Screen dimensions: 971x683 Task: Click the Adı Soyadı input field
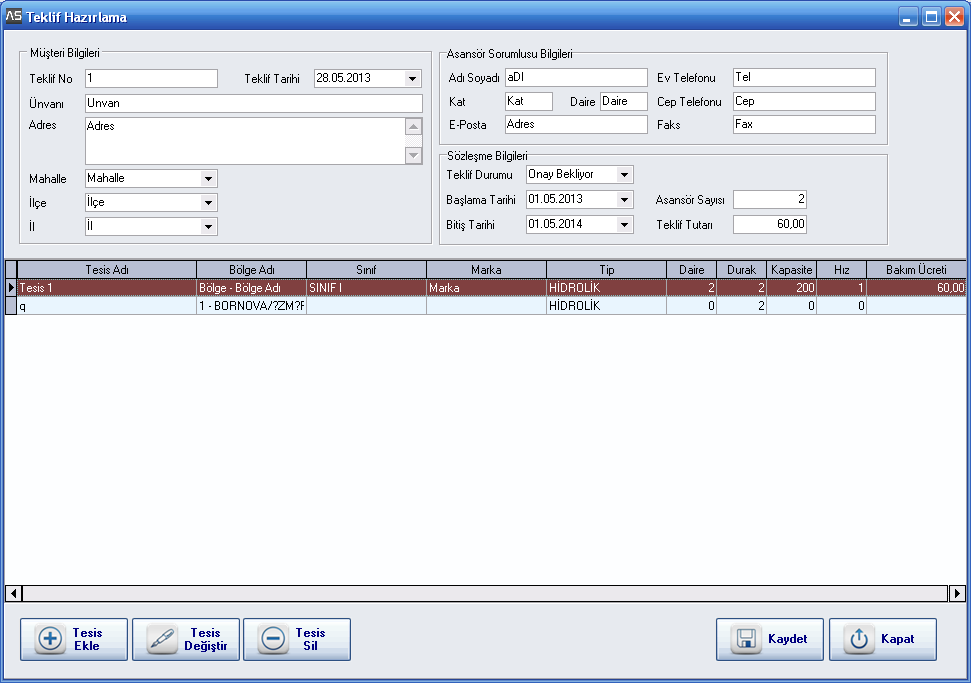[x=576, y=77]
